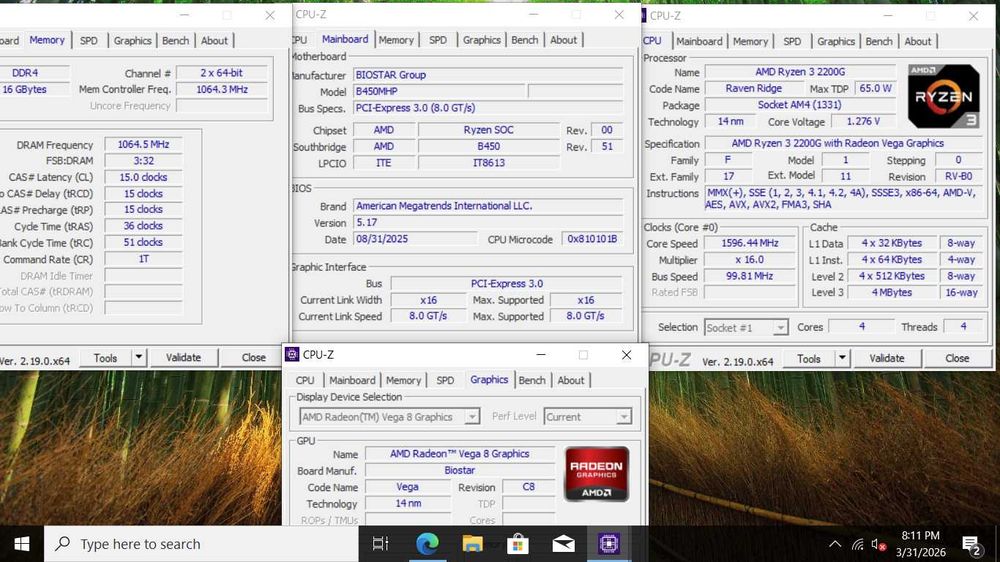Click Ryzen 3 logo in CPU window
Screen dimensions: 1000x562
(x=943, y=96)
